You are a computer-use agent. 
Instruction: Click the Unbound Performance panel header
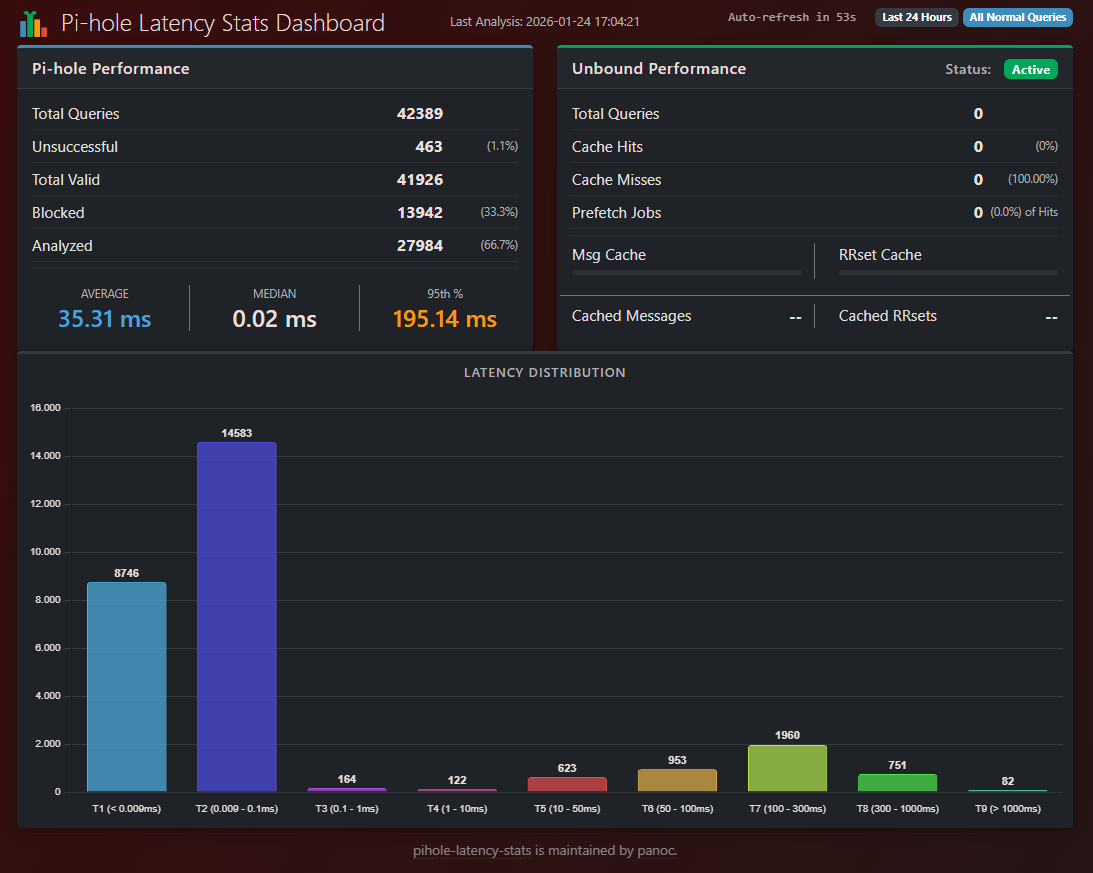pyautogui.click(x=658, y=69)
